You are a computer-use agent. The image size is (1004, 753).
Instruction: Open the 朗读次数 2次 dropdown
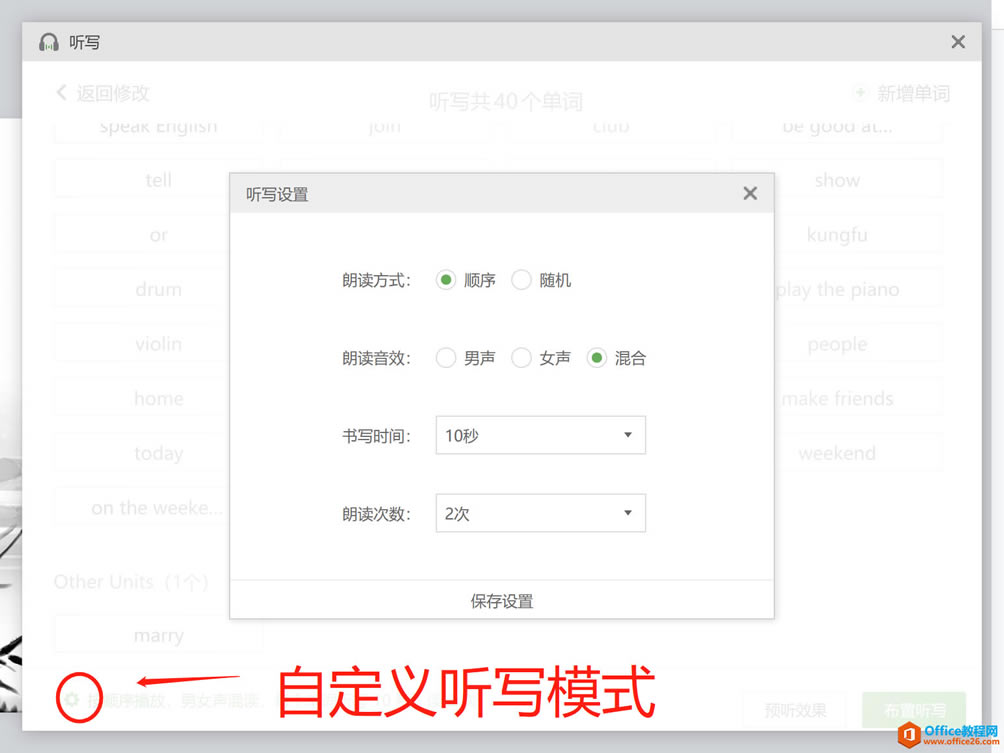[x=540, y=513]
